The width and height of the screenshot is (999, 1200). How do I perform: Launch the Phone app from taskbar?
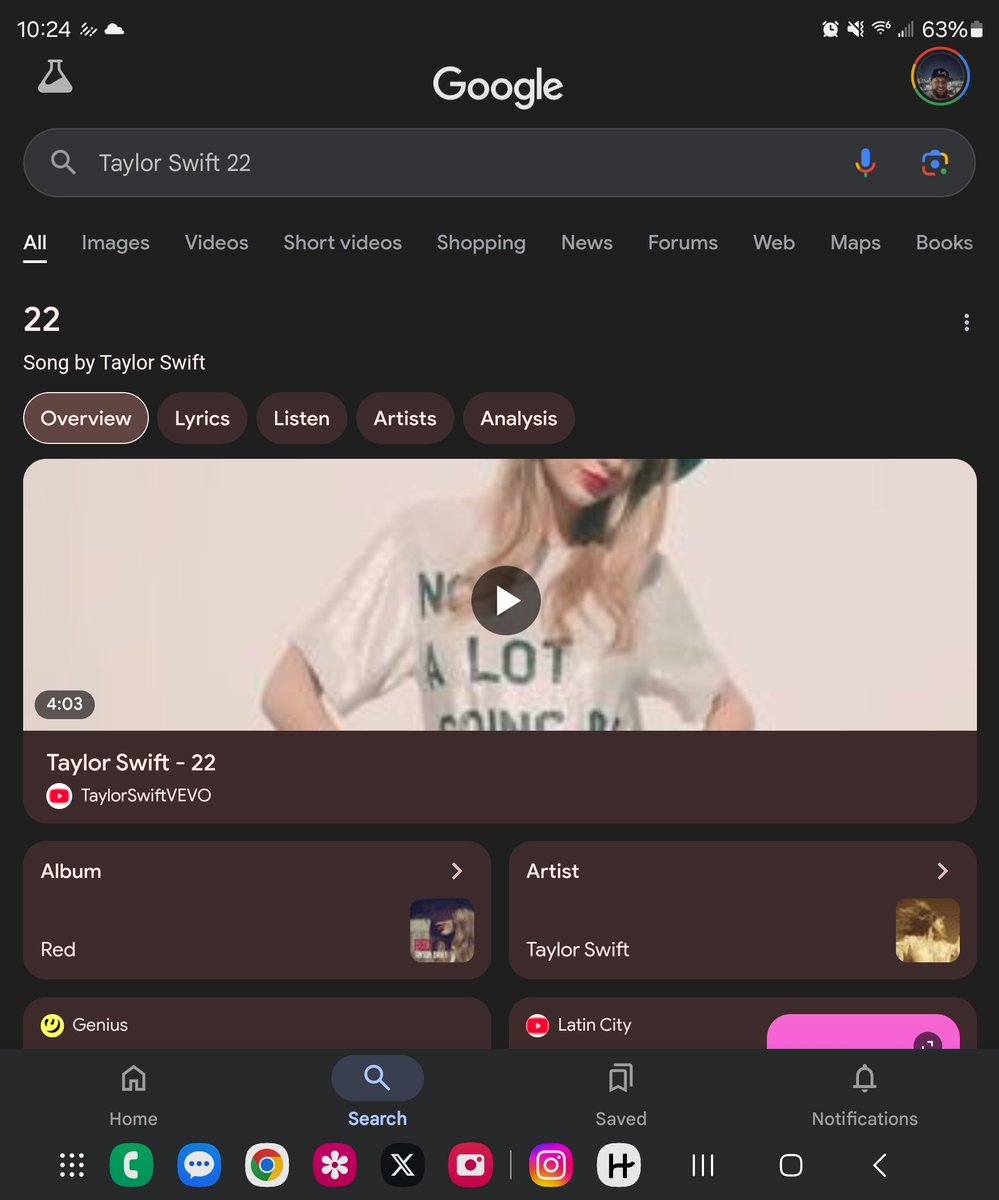tap(131, 1165)
